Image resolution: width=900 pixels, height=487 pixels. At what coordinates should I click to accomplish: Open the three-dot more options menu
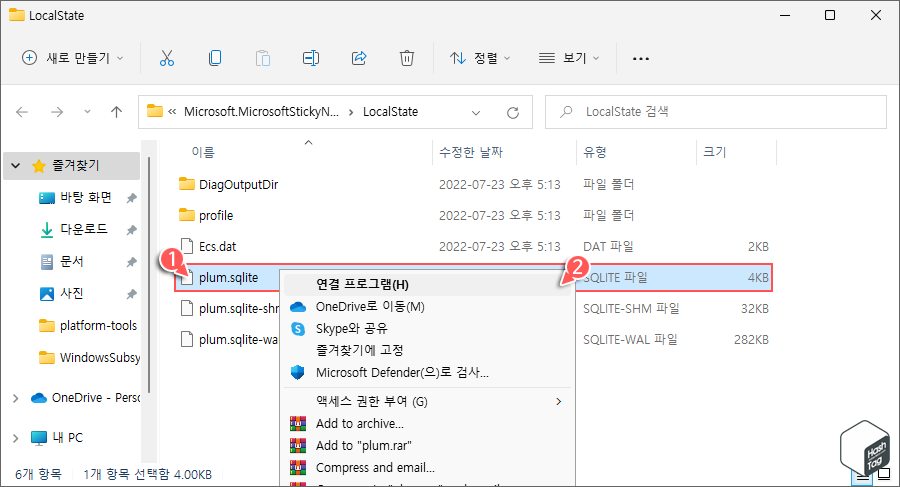641,59
